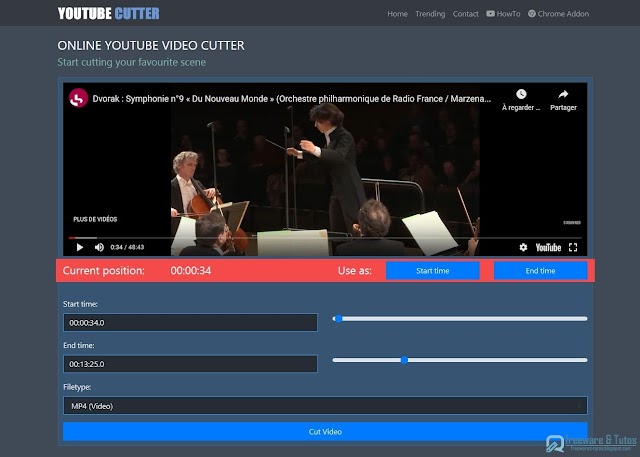The width and height of the screenshot is (640, 457).
Task: Click the YouTube Cutter logo
Action: point(108,13)
